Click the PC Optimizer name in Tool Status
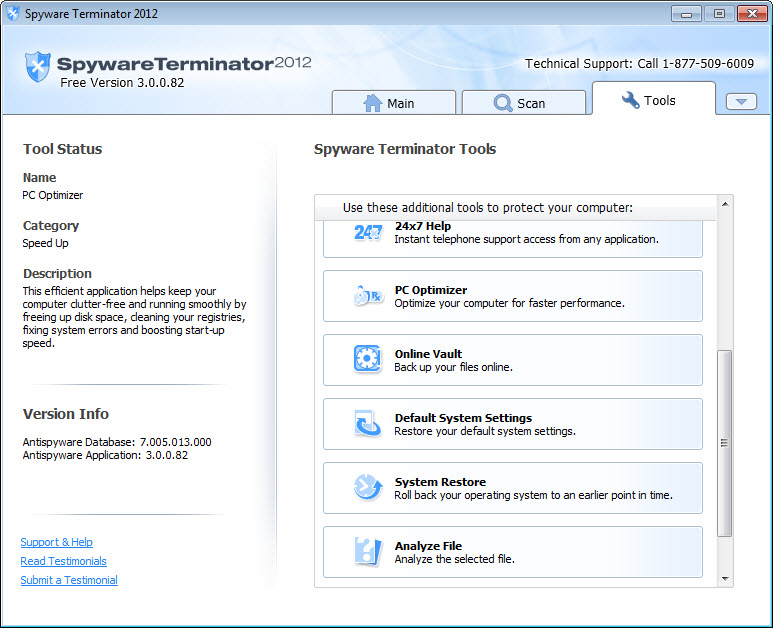Image resolution: width=773 pixels, height=628 pixels. (53, 195)
